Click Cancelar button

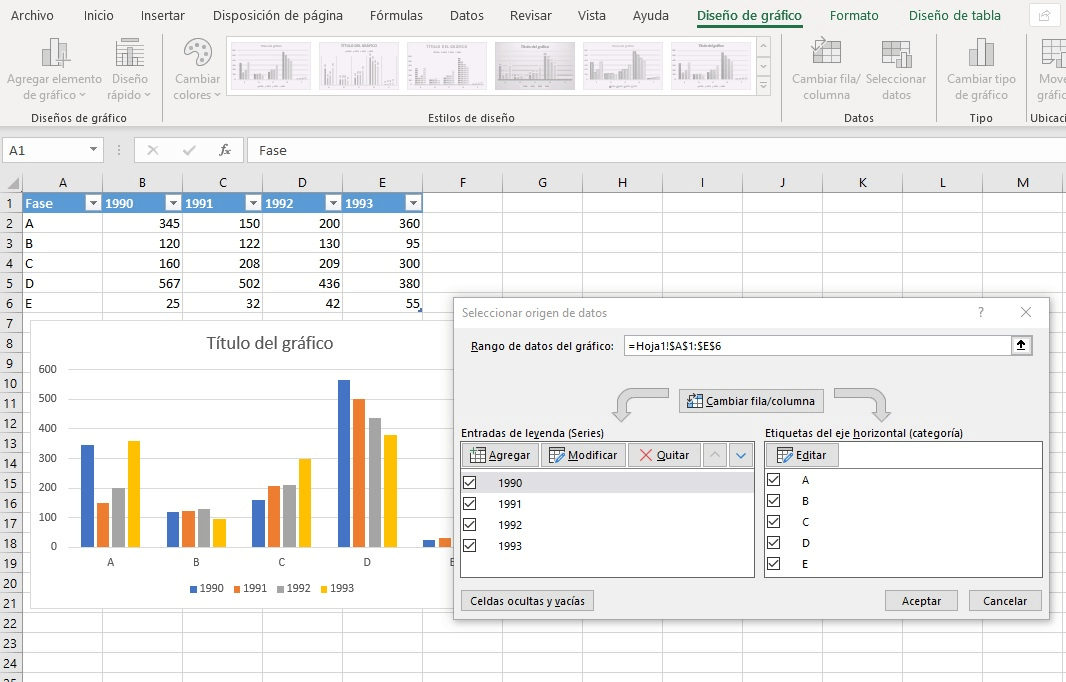tap(1004, 600)
